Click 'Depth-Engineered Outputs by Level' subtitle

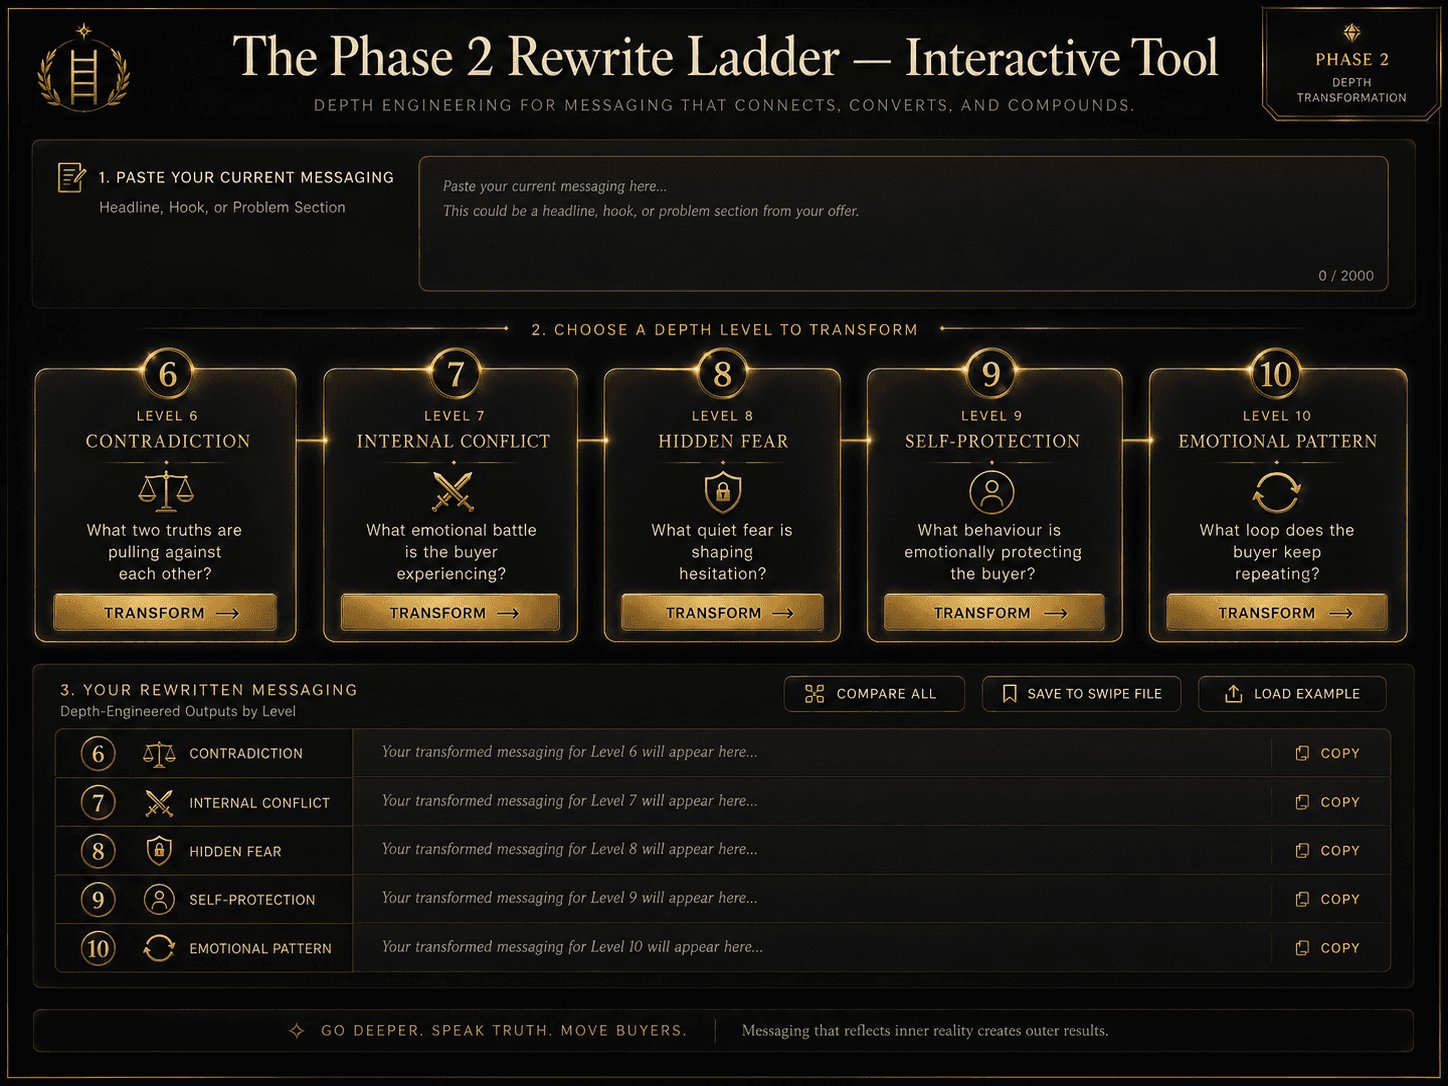pyautogui.click(x=178, y=712)
